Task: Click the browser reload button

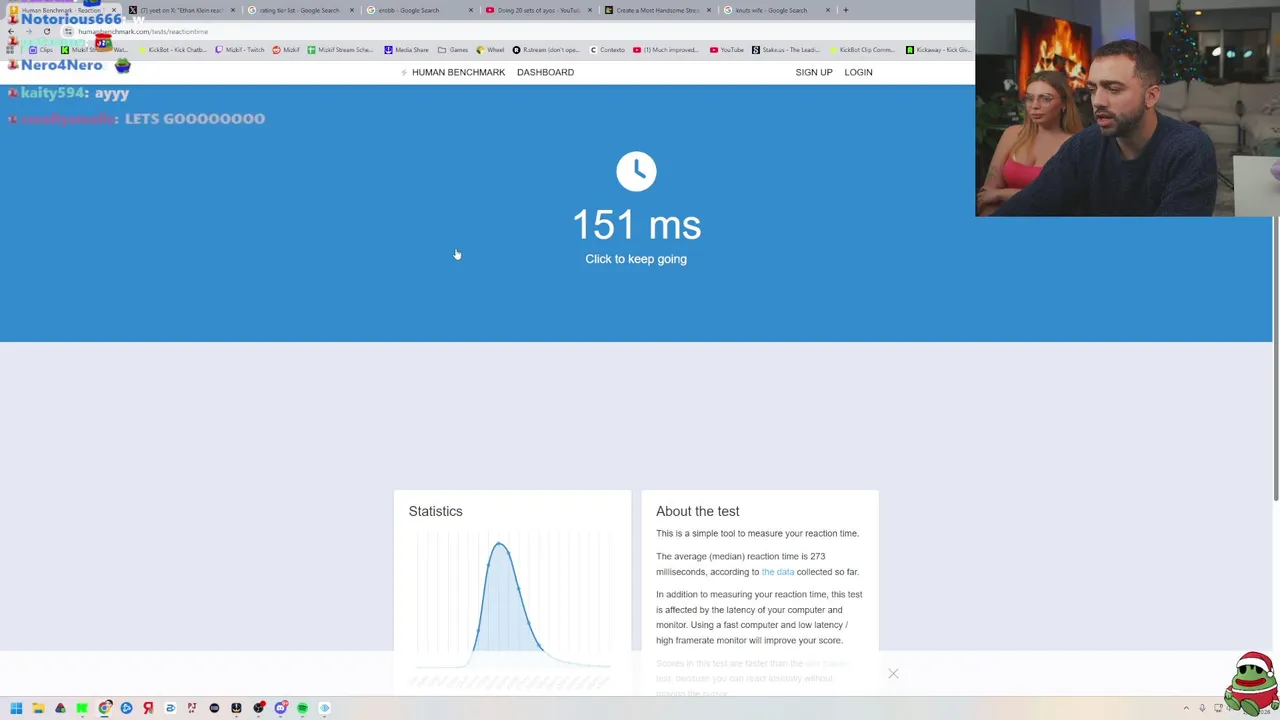Action: click(x=47, y=31)
